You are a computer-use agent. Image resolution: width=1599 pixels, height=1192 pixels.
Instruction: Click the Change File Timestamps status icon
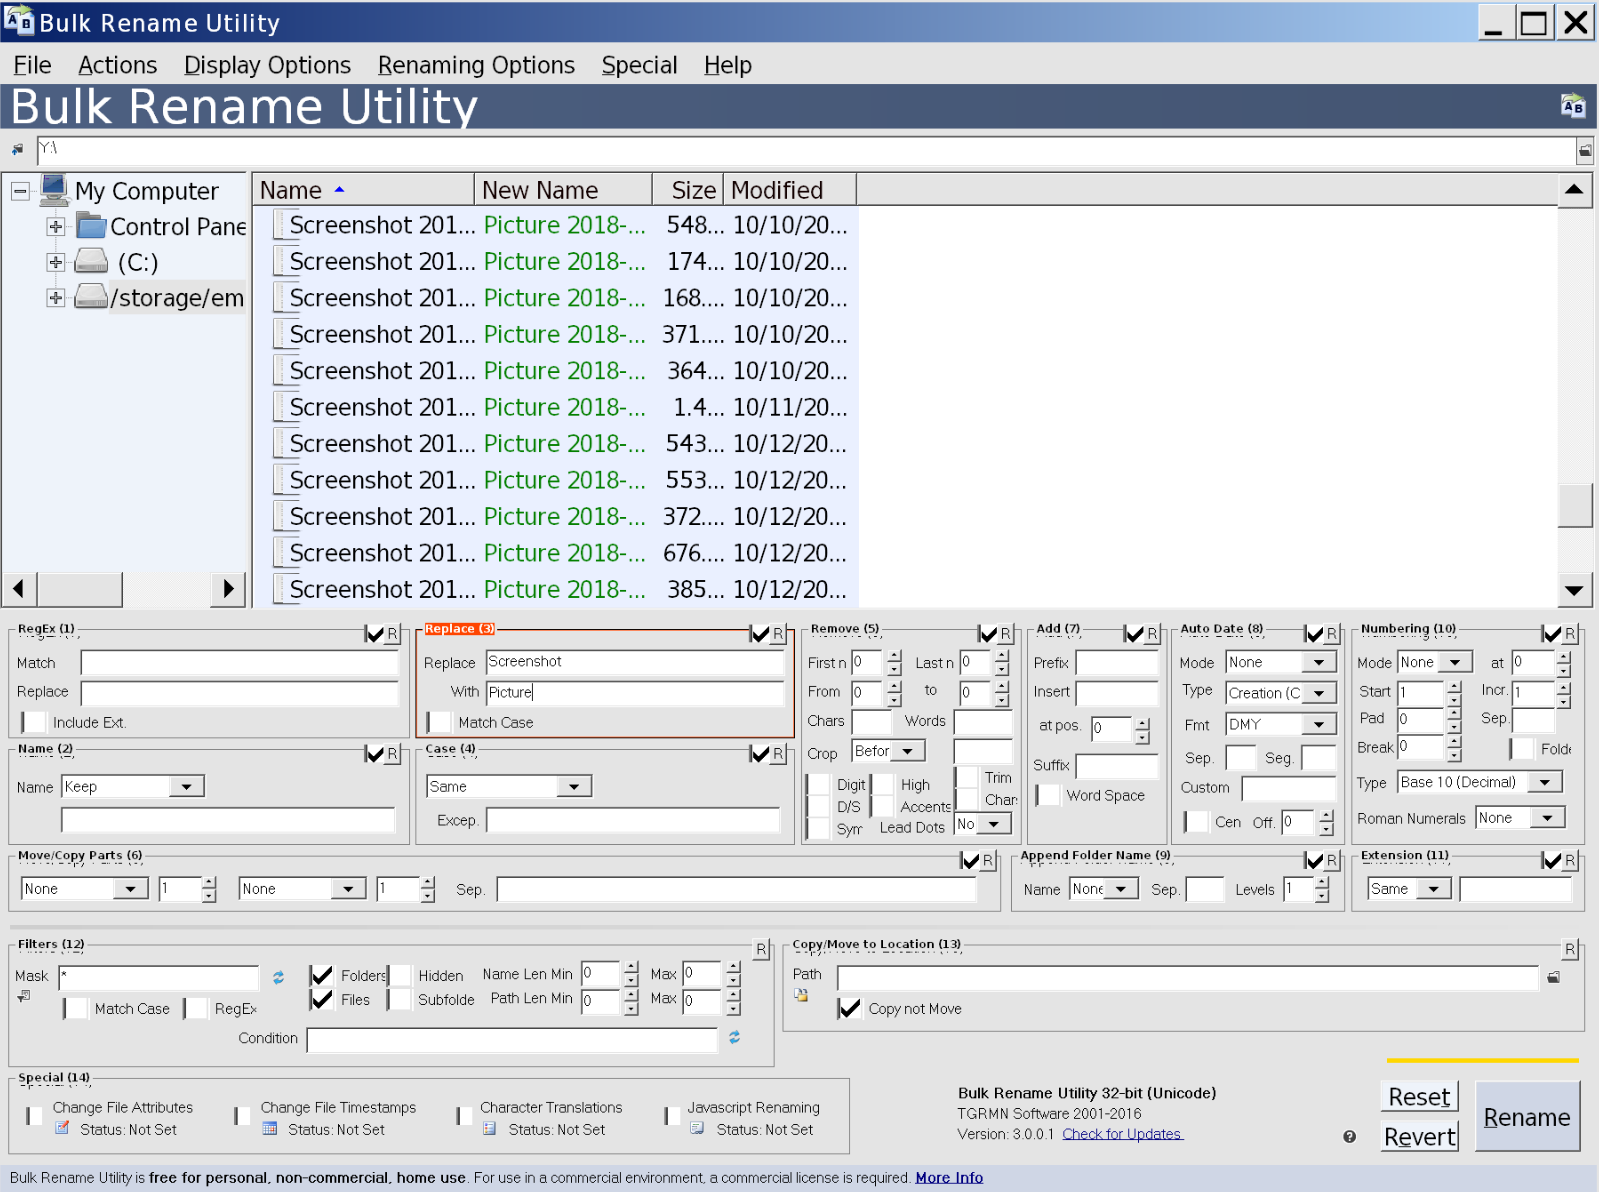(x=270, y=1128)
